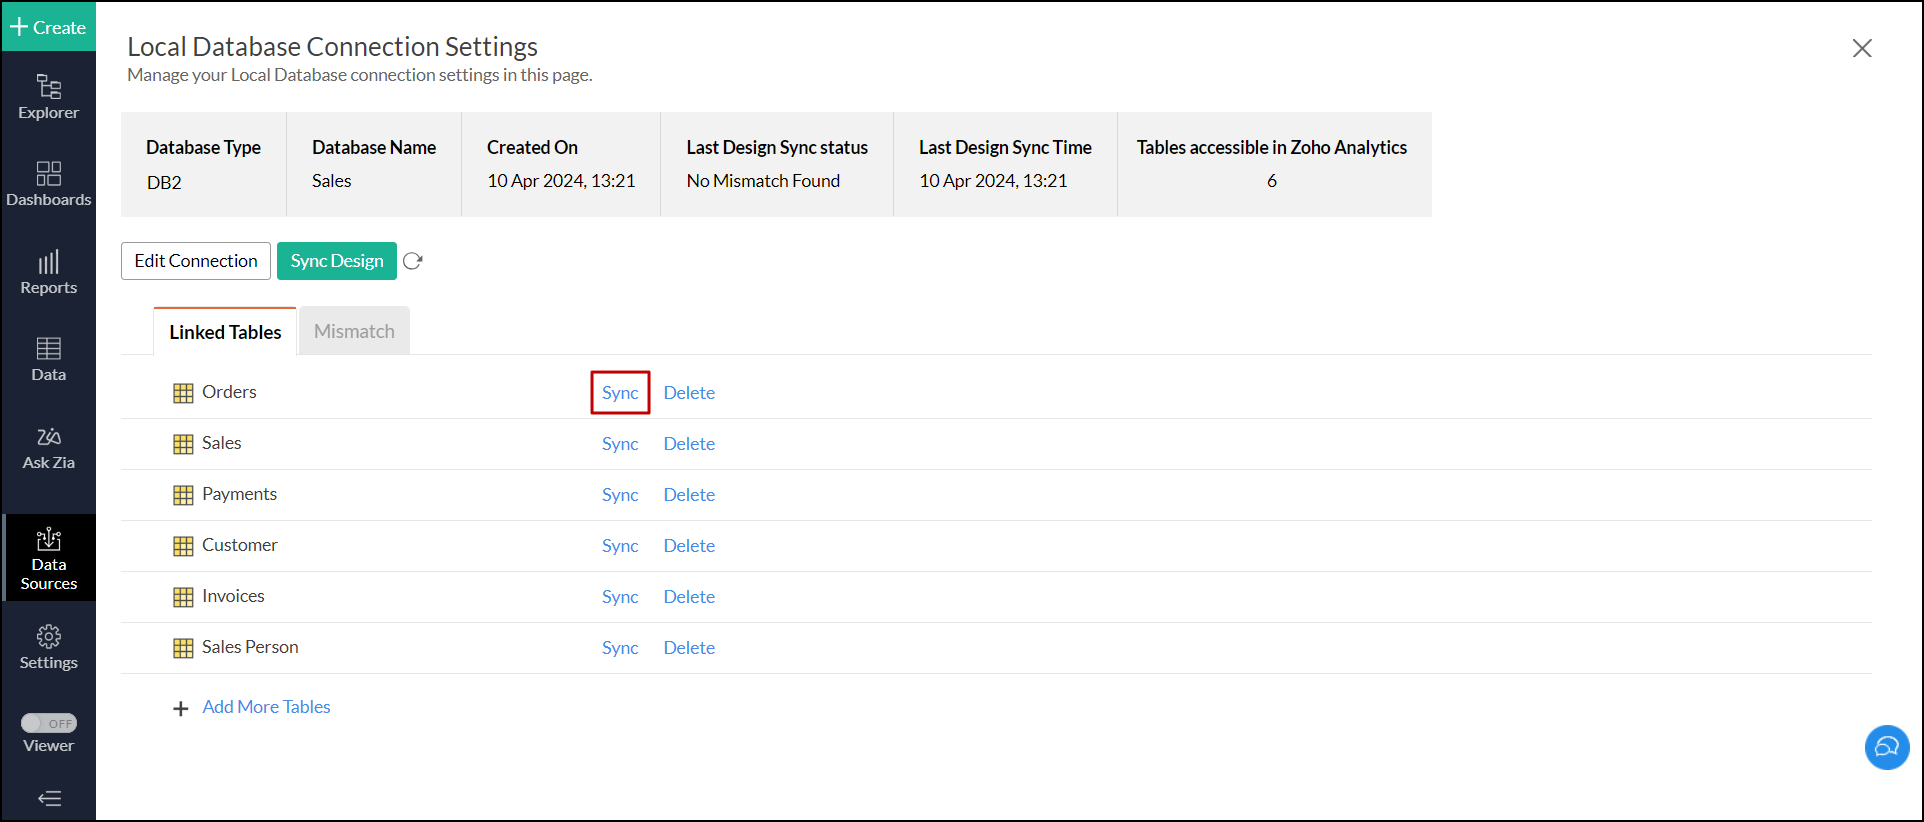This screenshot has height=822, width=1924.
Task: Select the Invoices table name
Action: click(x=233, y=596)
